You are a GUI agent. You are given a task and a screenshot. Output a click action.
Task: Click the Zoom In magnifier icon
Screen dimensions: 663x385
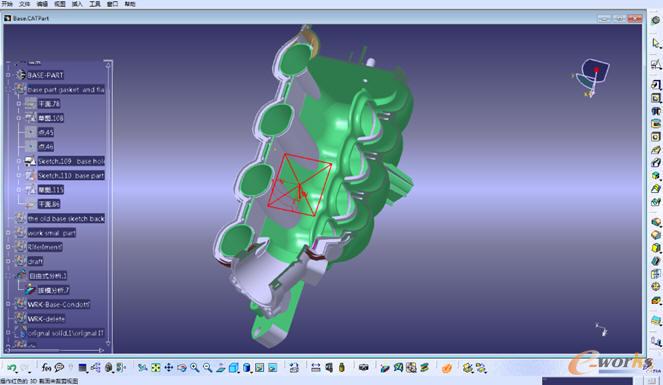195,368
